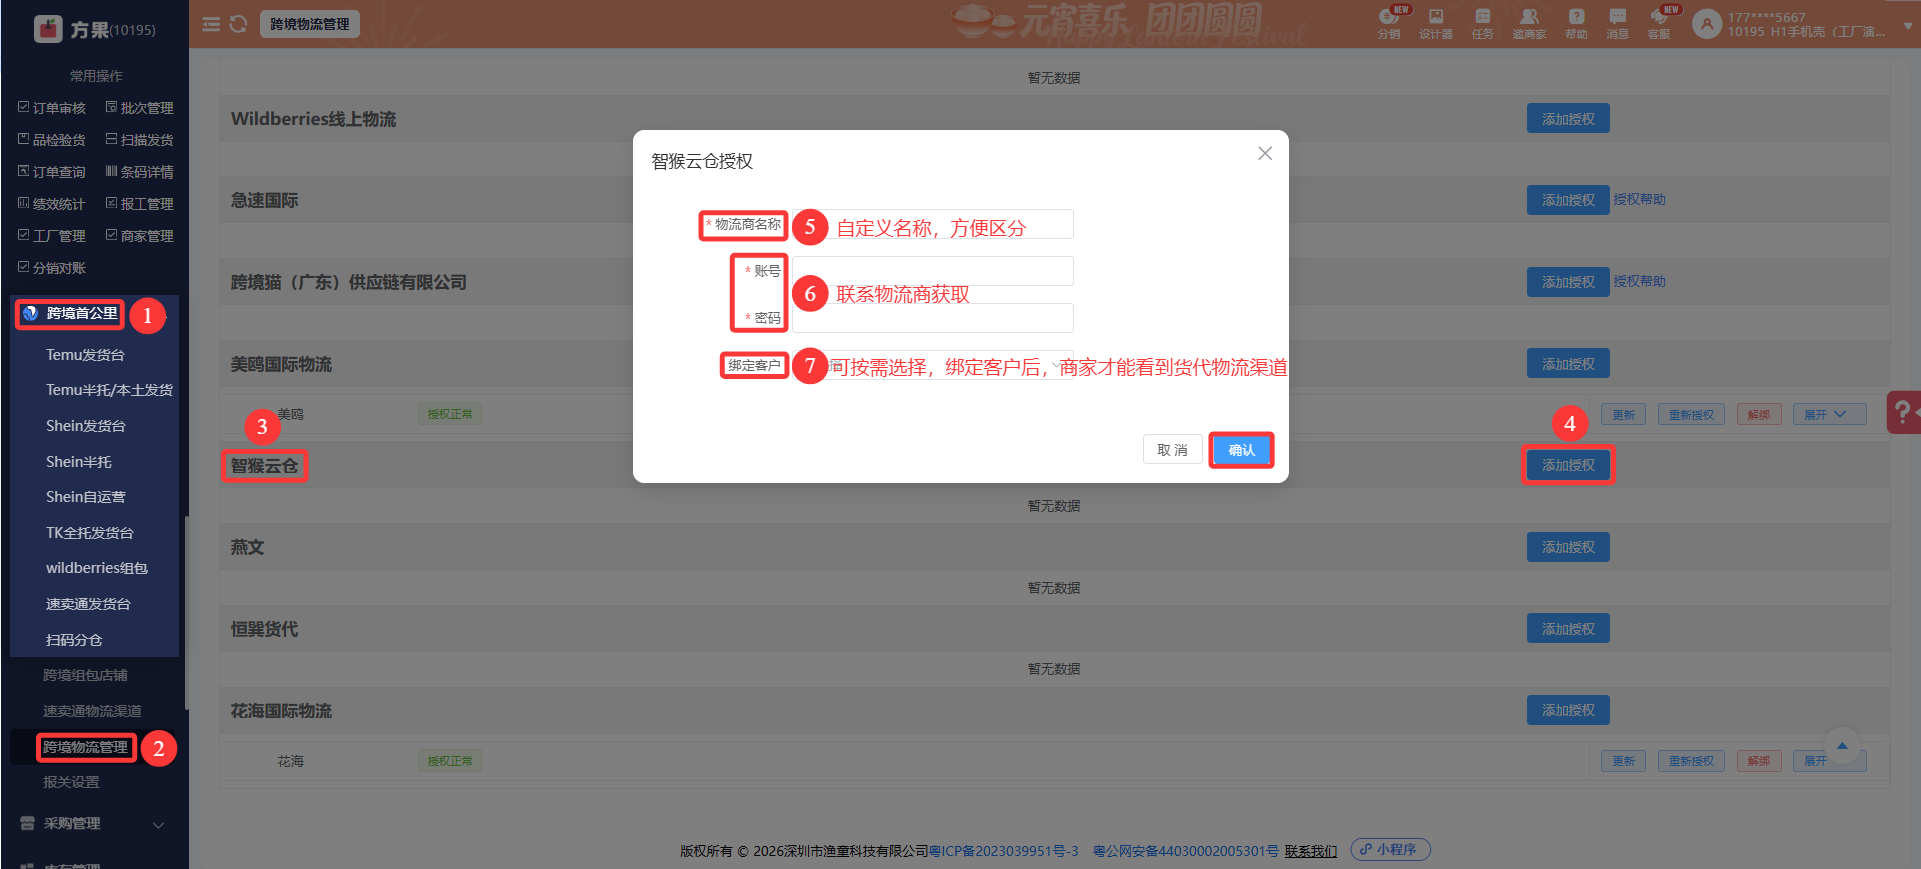Focus the 物流商名称 input field
Screen dimensions: 1921x869
932,224
